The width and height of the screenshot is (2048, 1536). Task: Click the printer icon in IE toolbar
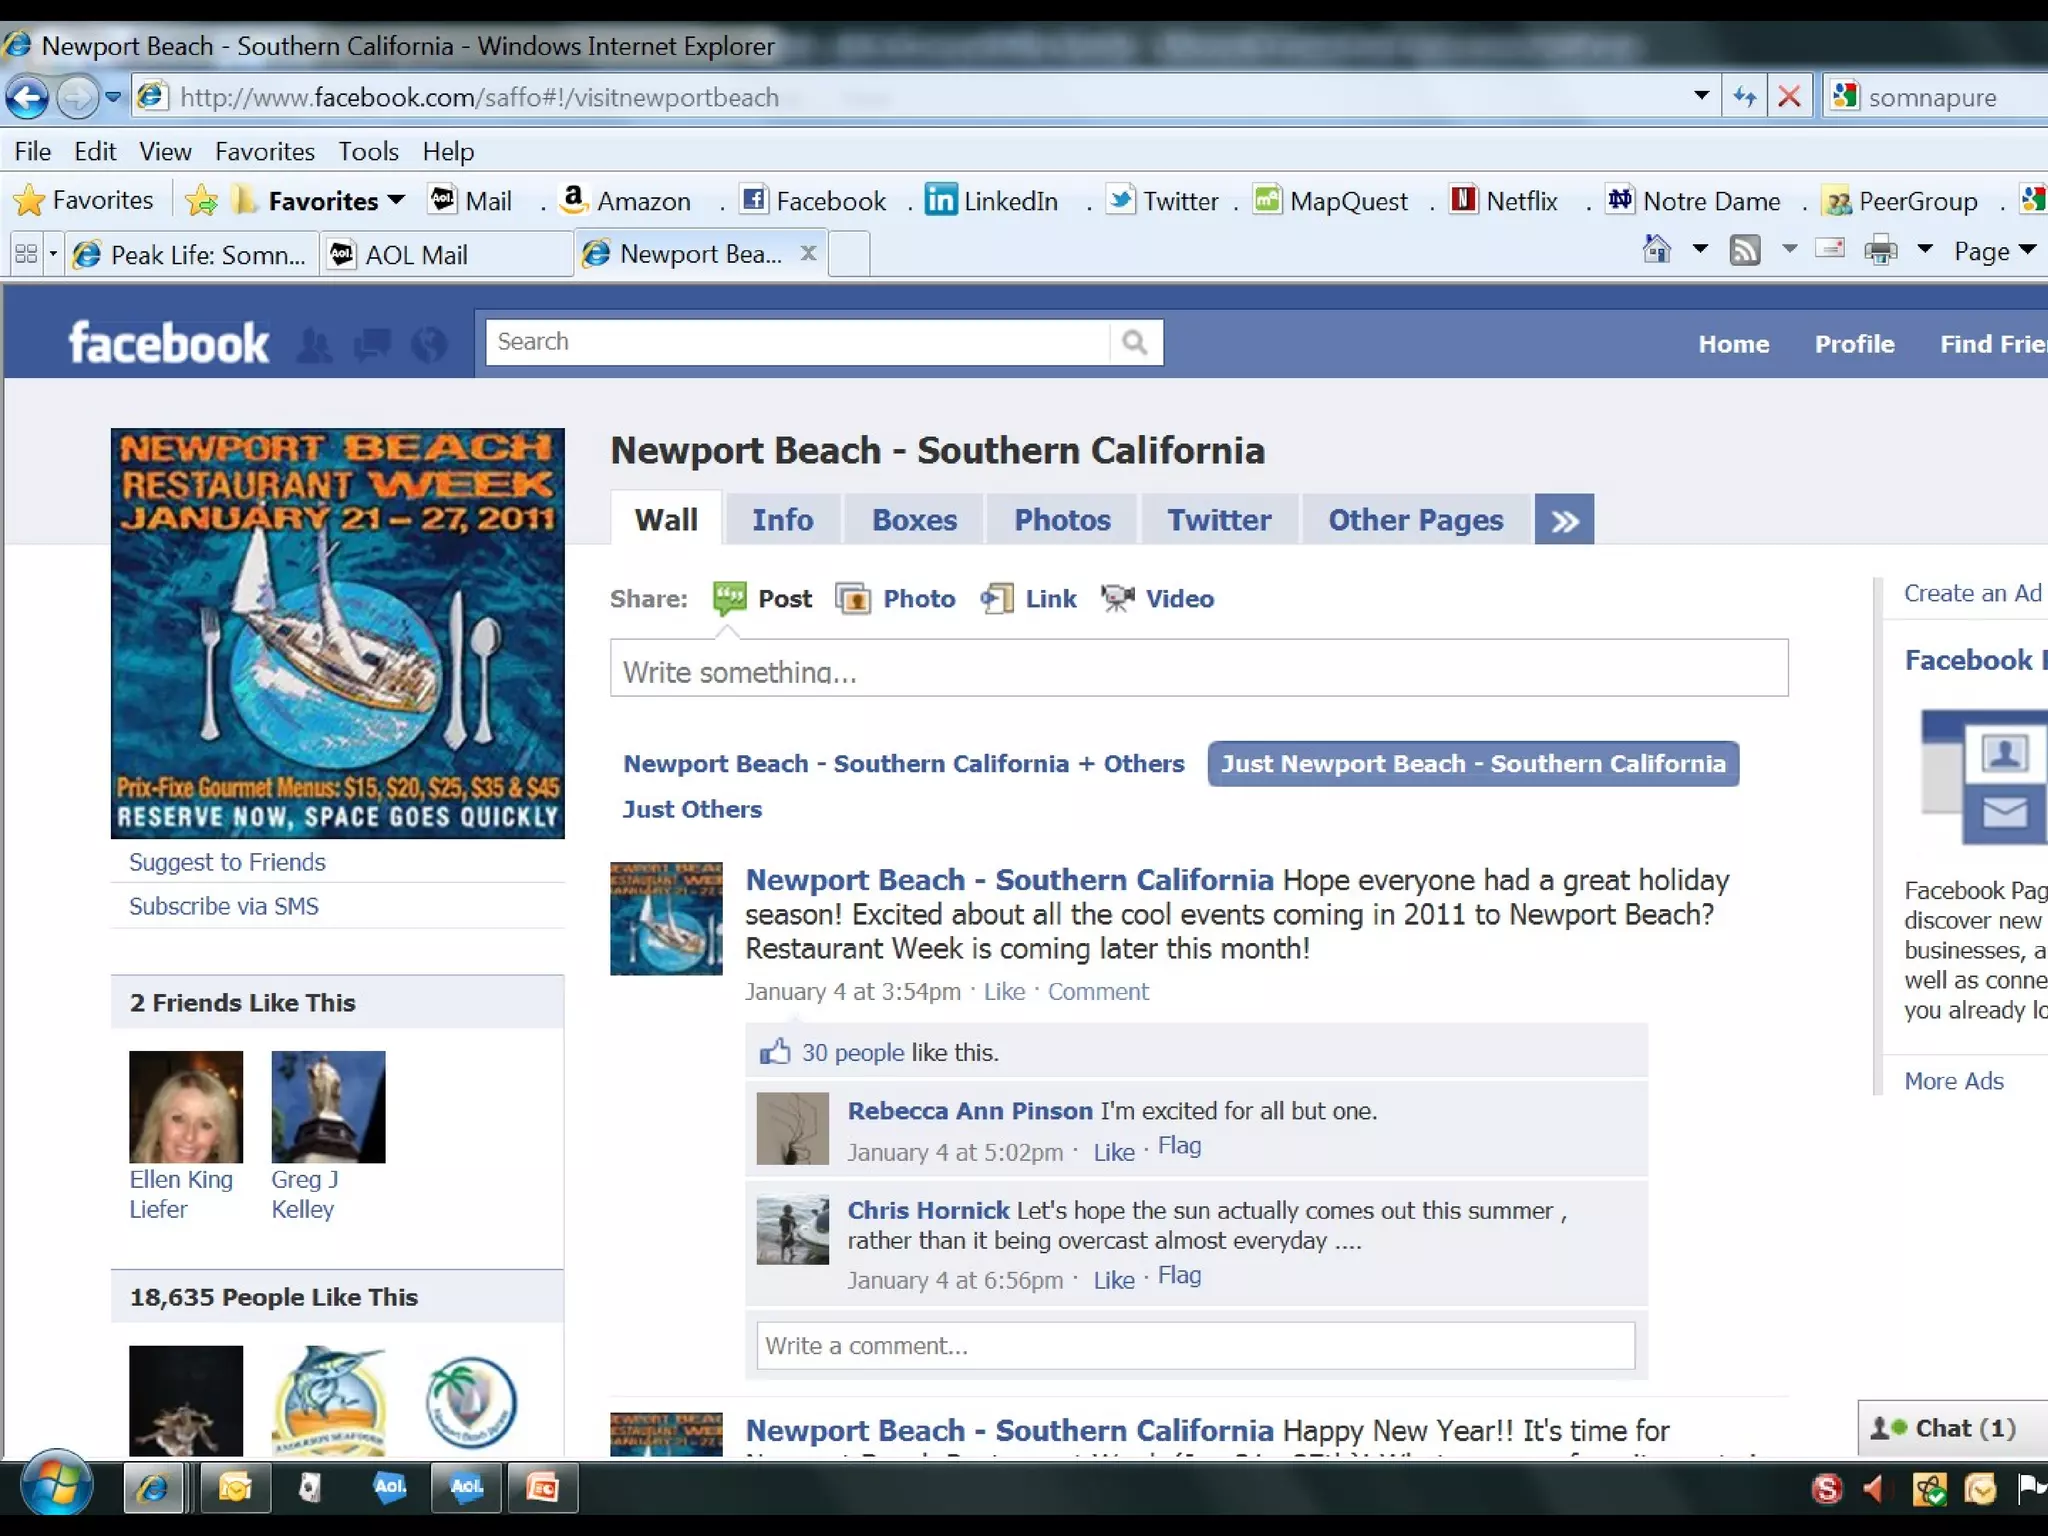[1880, 250]
